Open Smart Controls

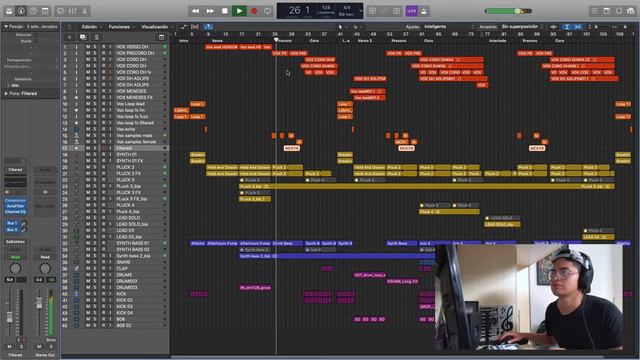point(60,11)
